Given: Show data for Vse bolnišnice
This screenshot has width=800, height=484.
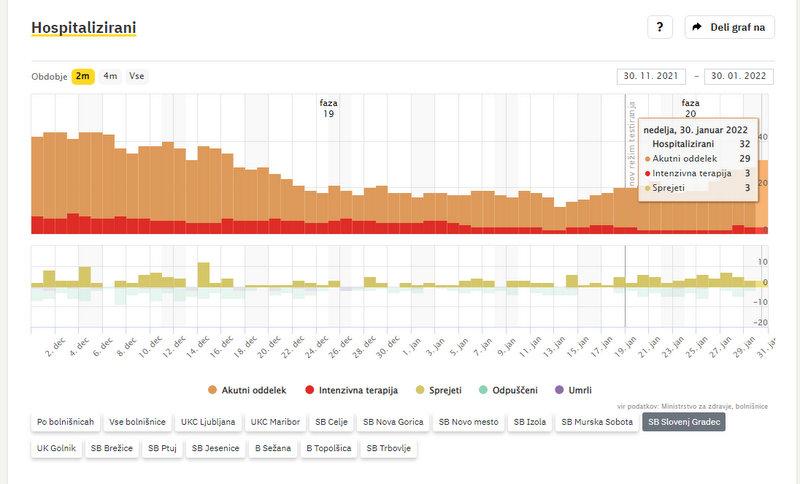Looking at the screenshot, I should point(138,422).
